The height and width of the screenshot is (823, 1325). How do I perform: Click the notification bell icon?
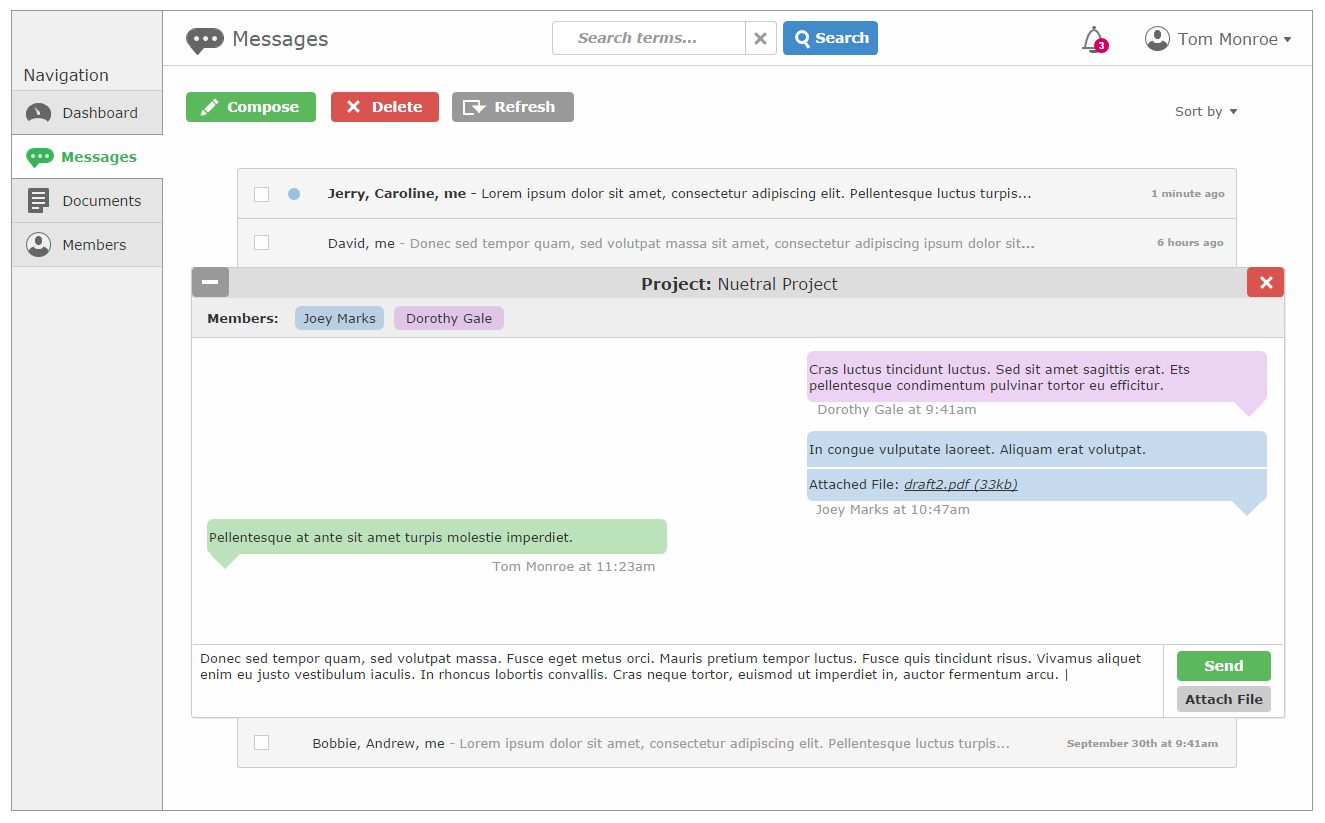click(1093, 39)
